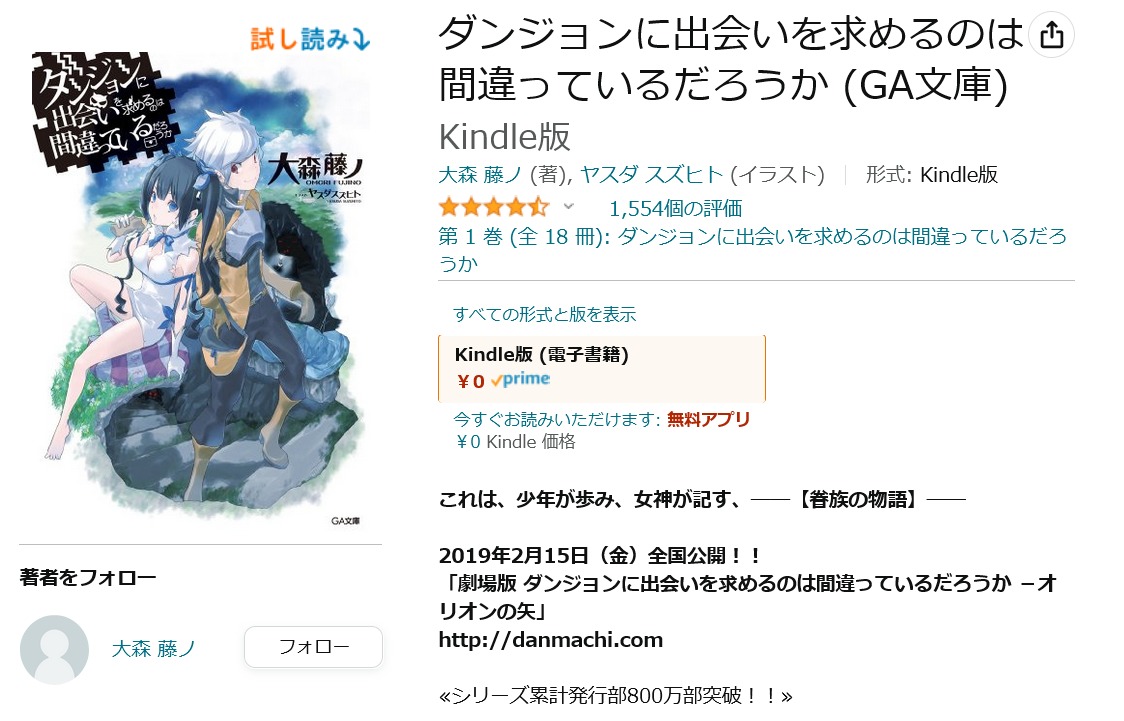The height and width of the screenshot is (721, 1124).
Task: Show すべての形式と版を表示
Action: [x=544, y=314]
